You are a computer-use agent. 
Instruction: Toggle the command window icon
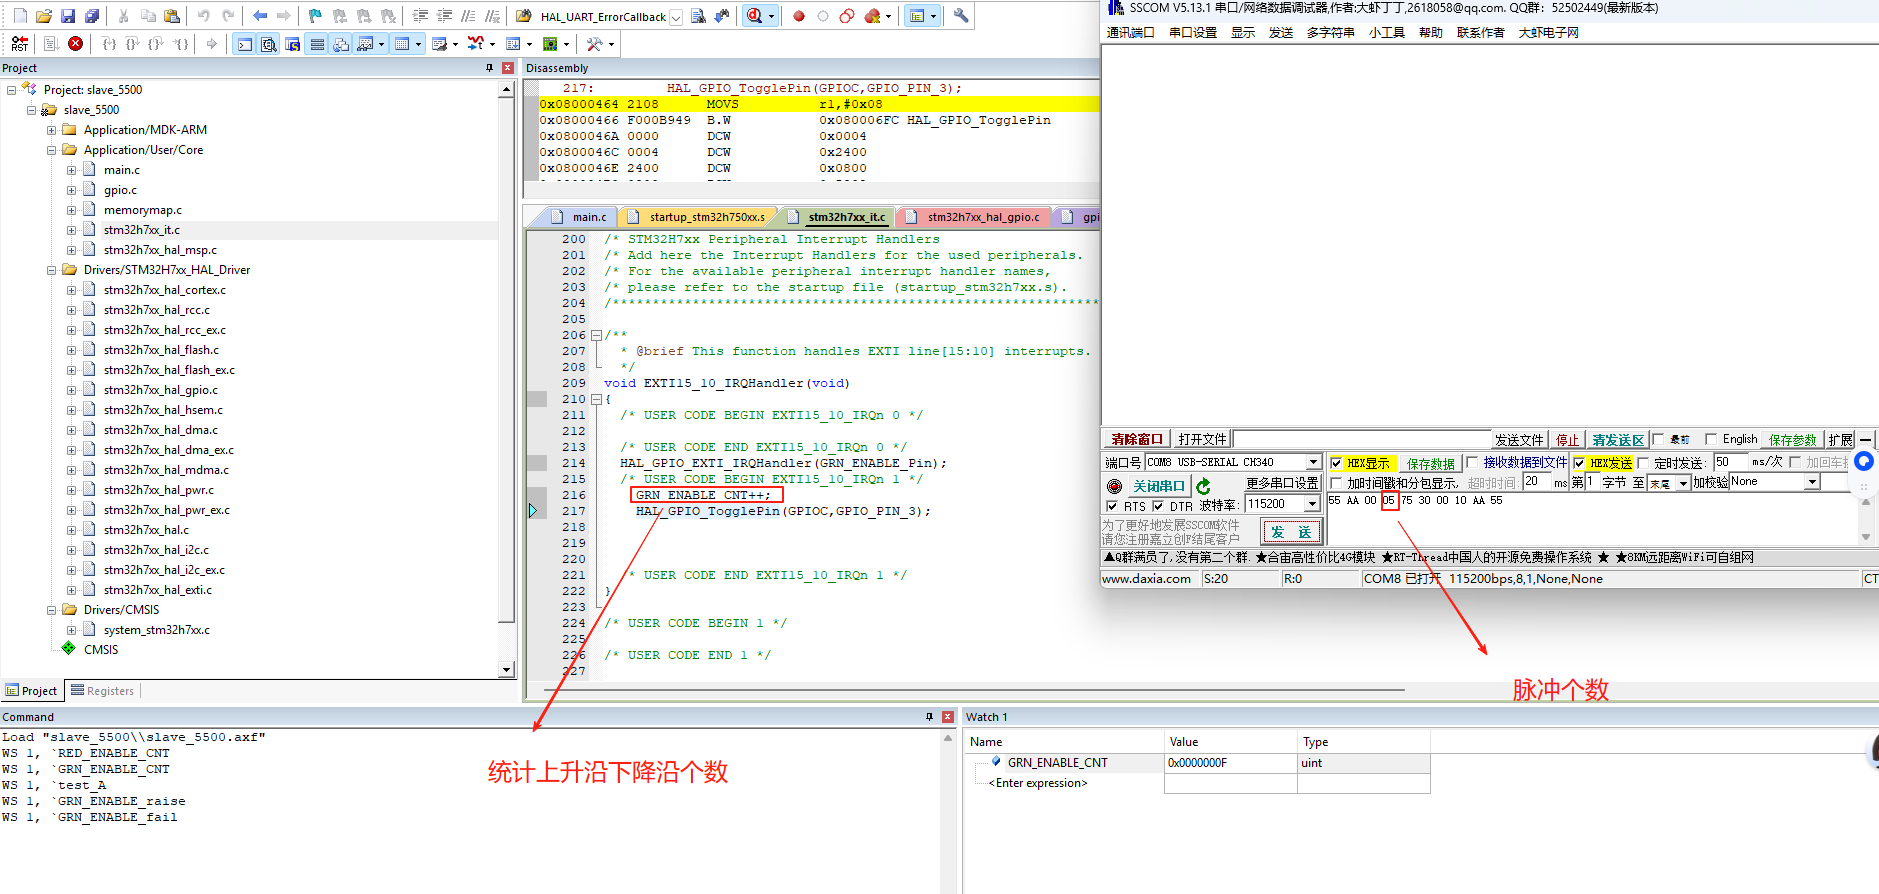pos(245,44)
